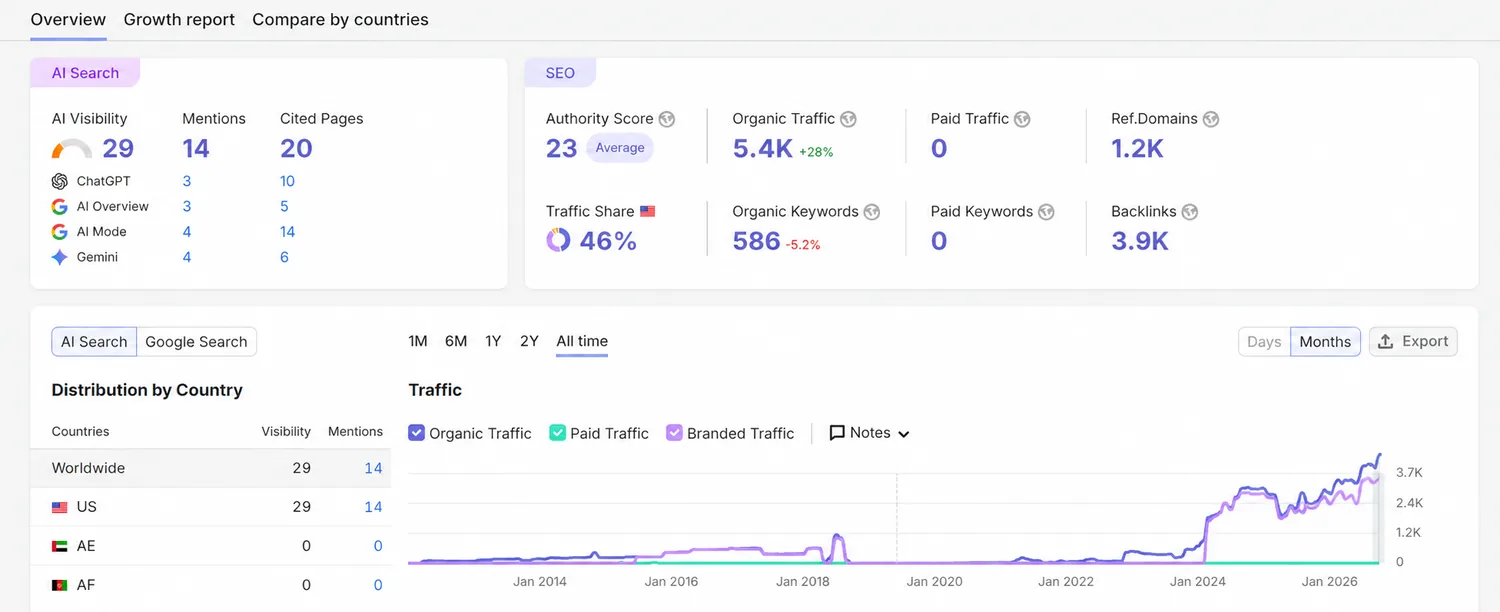The height and width of the screenshot is (612, 1500).
Task: Open AI Mode cited pages count 14
Action: [x=287, y=231]
